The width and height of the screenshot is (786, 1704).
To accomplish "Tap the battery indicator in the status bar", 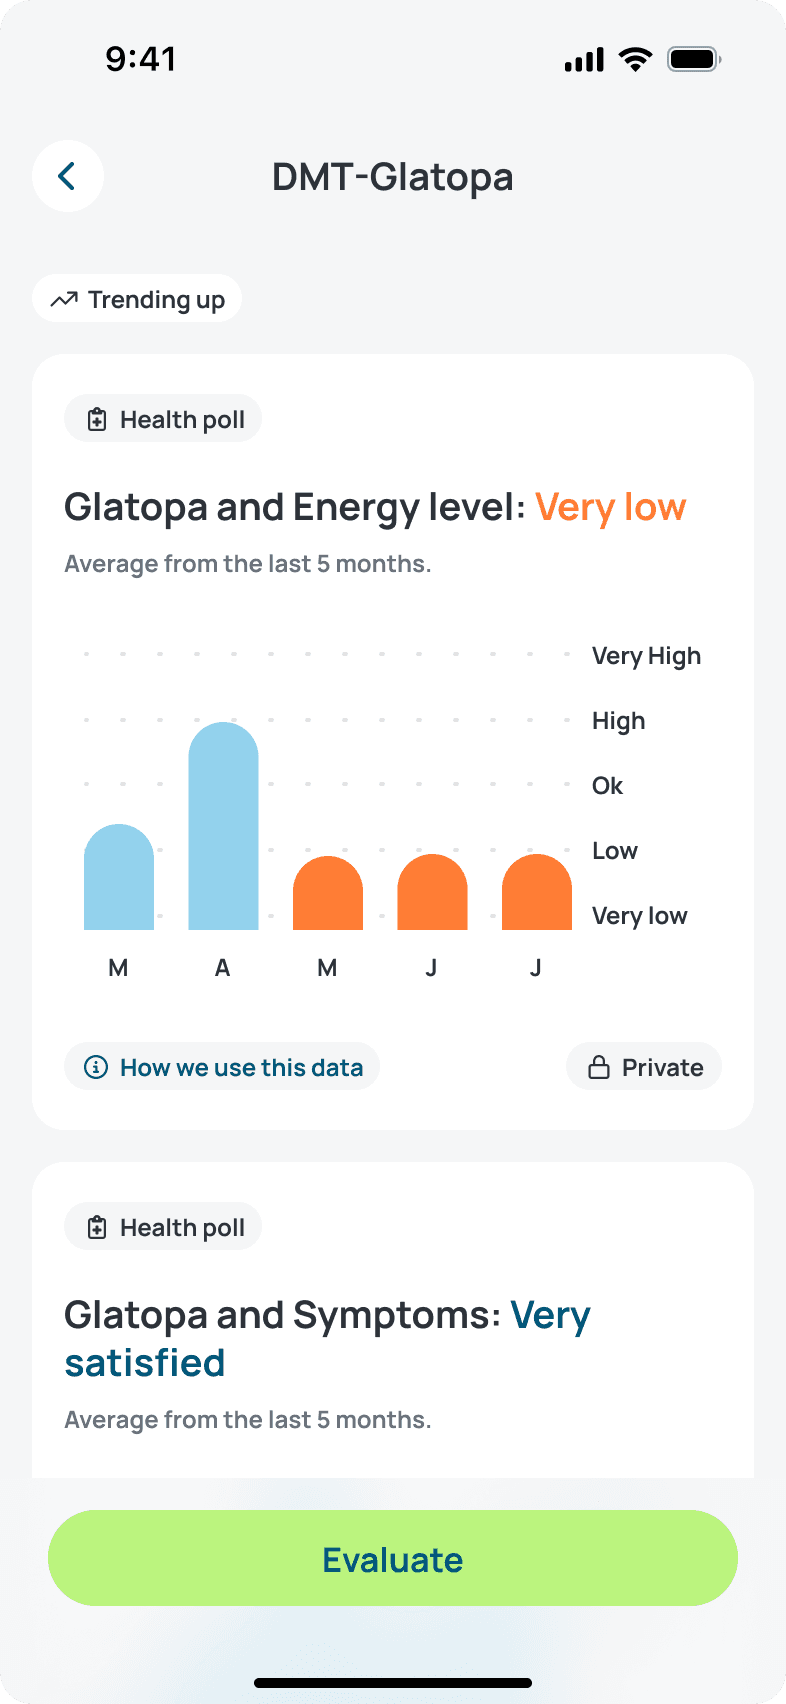I will click(x=695, y=59).
